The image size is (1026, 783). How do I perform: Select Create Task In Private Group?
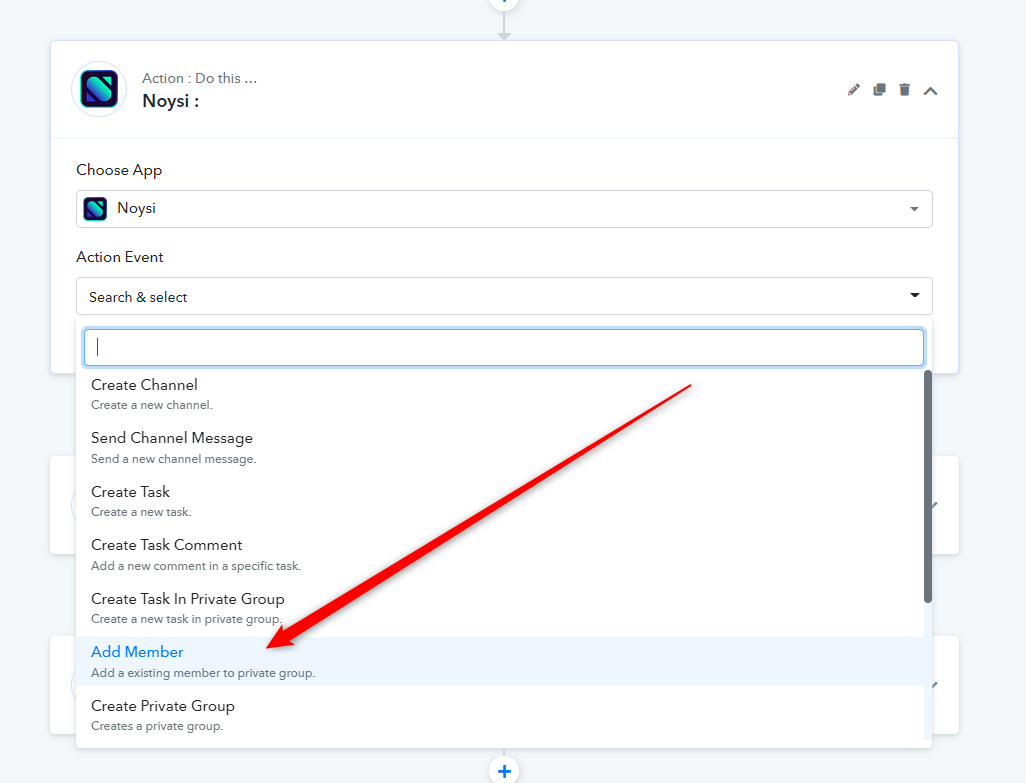coord(500,608)
